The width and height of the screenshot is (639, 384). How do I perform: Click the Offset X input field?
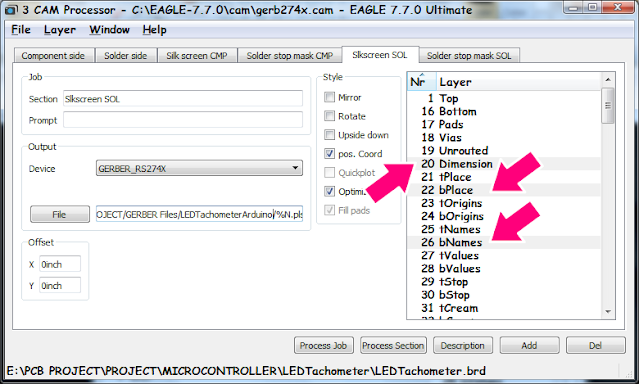60,264
